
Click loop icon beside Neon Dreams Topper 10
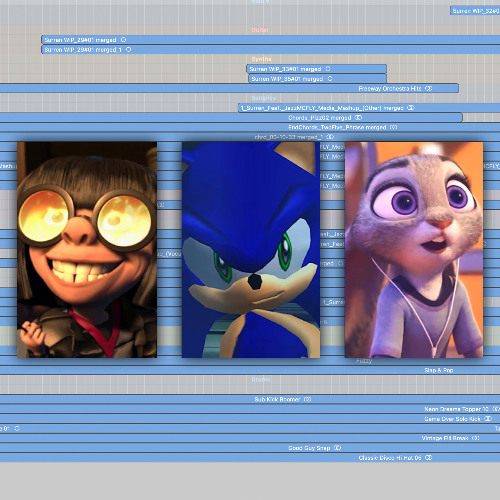(496, 409)
